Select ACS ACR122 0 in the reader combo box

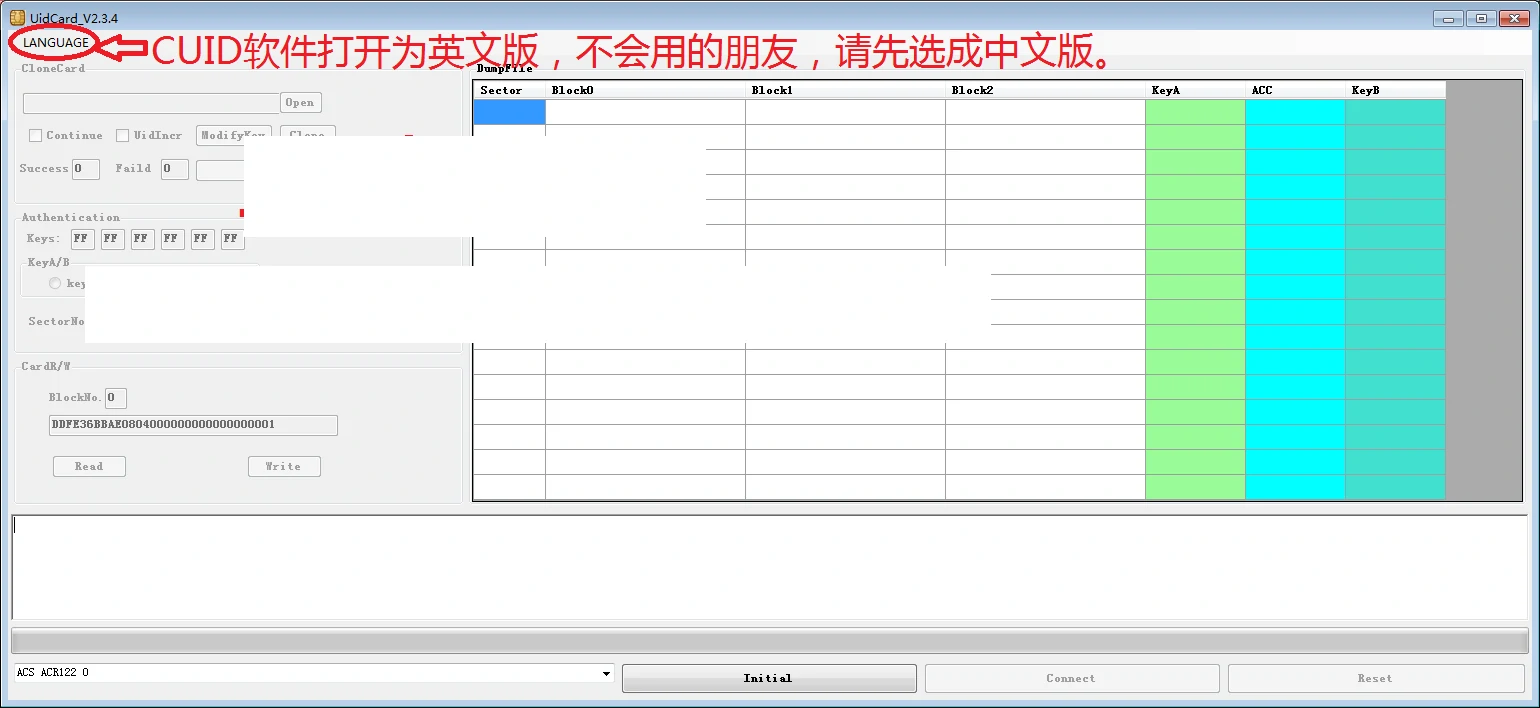[x=300, y=673]
